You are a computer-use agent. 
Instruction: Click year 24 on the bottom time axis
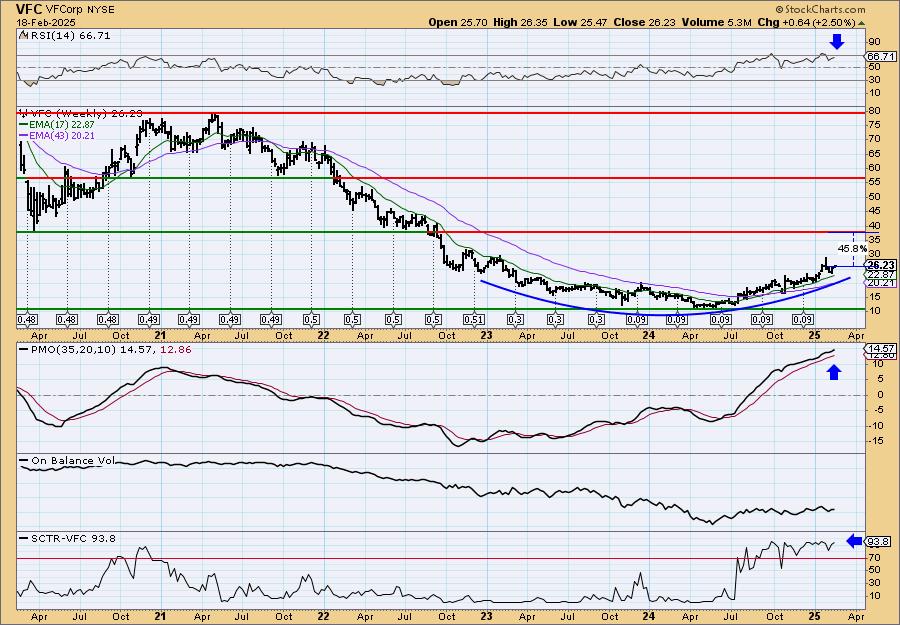point(649,615)
